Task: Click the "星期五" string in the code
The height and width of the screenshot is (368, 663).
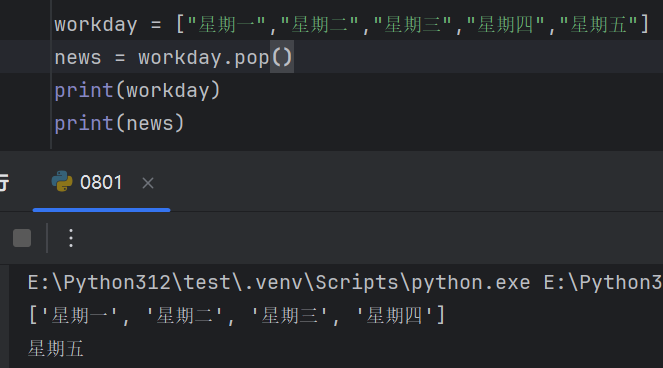Action: [599, 24]
